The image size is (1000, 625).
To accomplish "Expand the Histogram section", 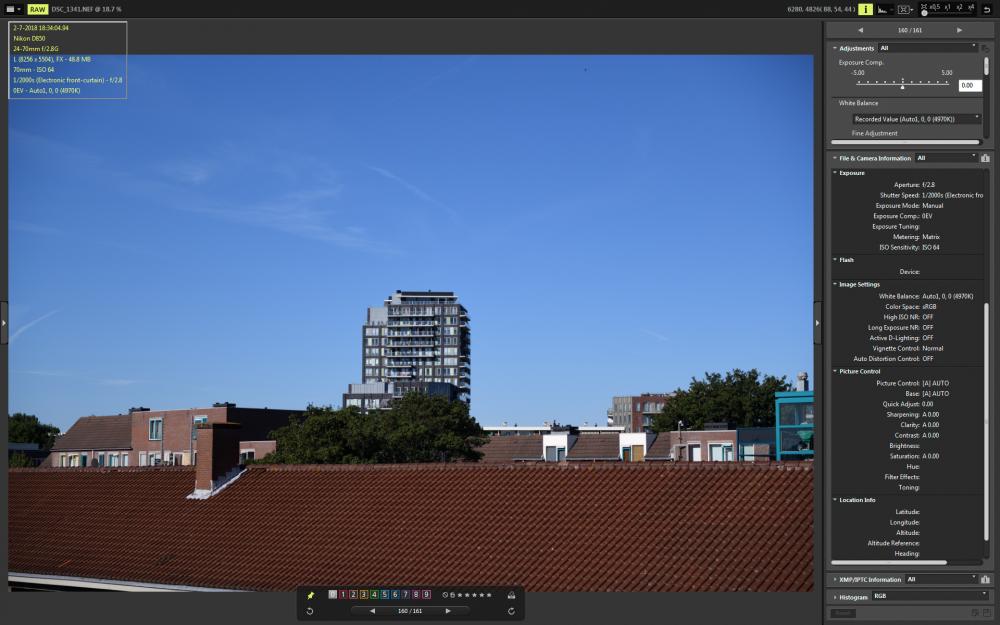I will [x=835, y=597].
